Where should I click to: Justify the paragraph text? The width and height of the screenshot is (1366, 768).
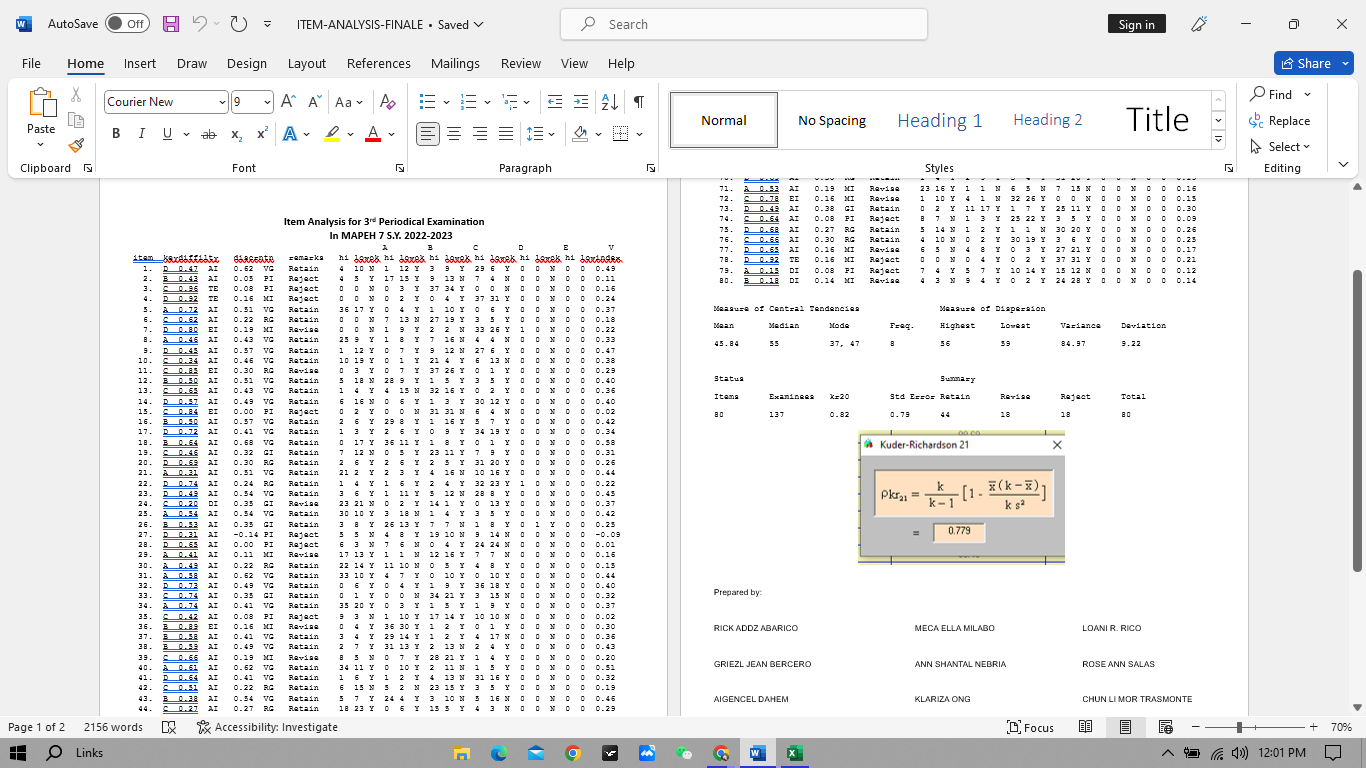coord(506,134)
